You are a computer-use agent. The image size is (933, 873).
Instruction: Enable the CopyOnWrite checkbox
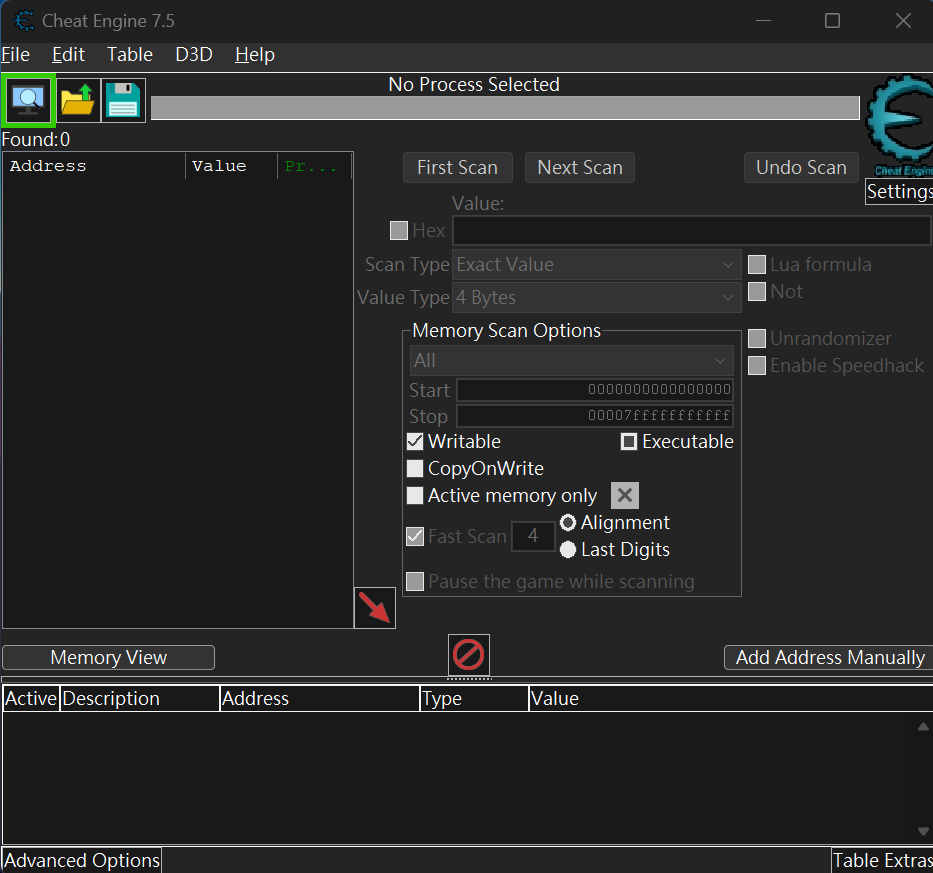pos(415,468)
